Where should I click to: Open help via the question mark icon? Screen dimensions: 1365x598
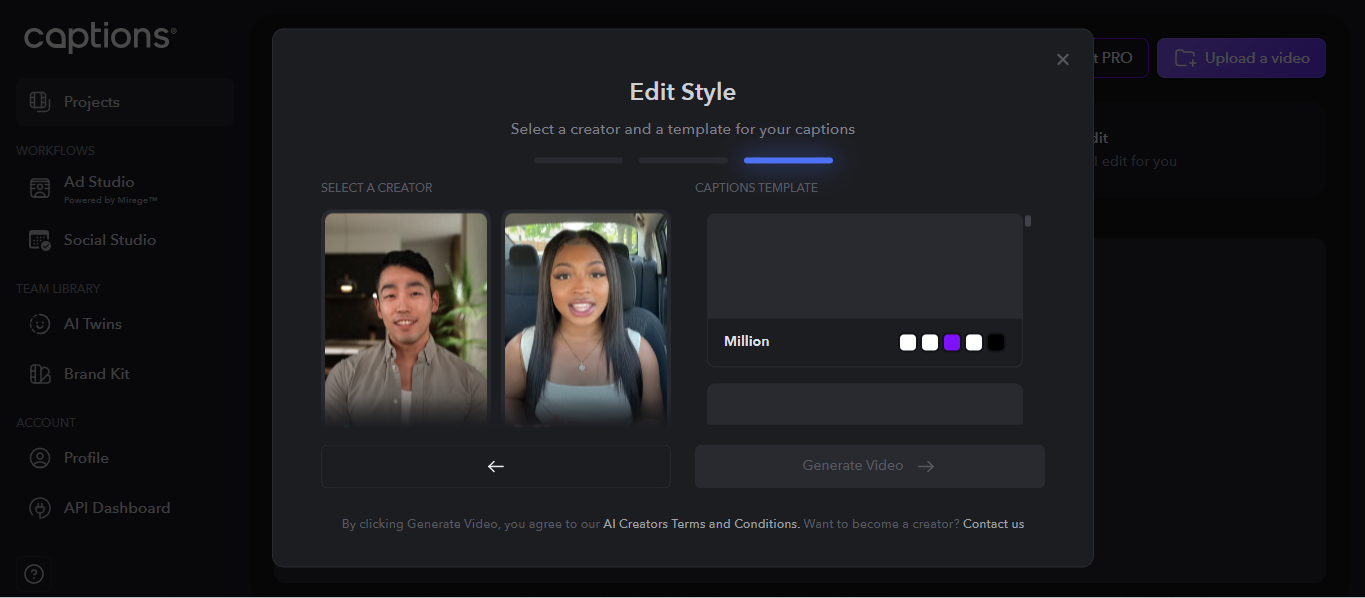coord(33,573)
